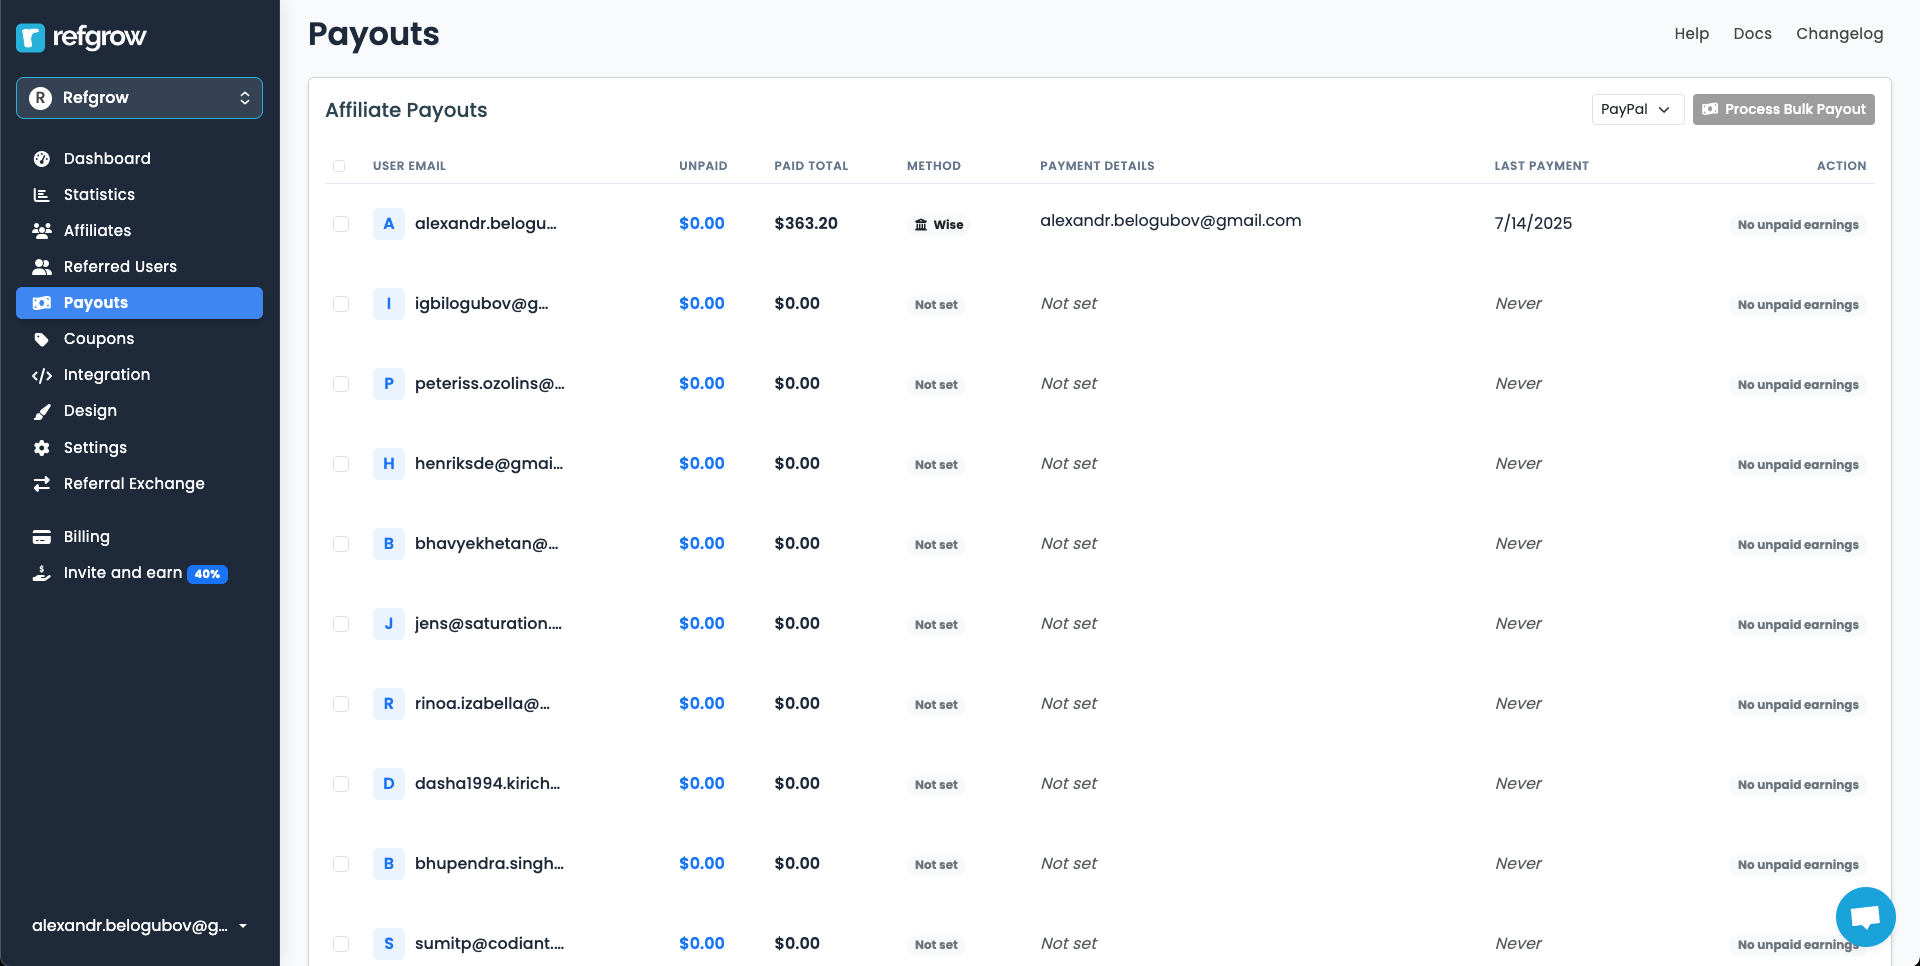The image size is (1920, 966).
Task: Expand the account menu caret at bottom
Action: 243,926
